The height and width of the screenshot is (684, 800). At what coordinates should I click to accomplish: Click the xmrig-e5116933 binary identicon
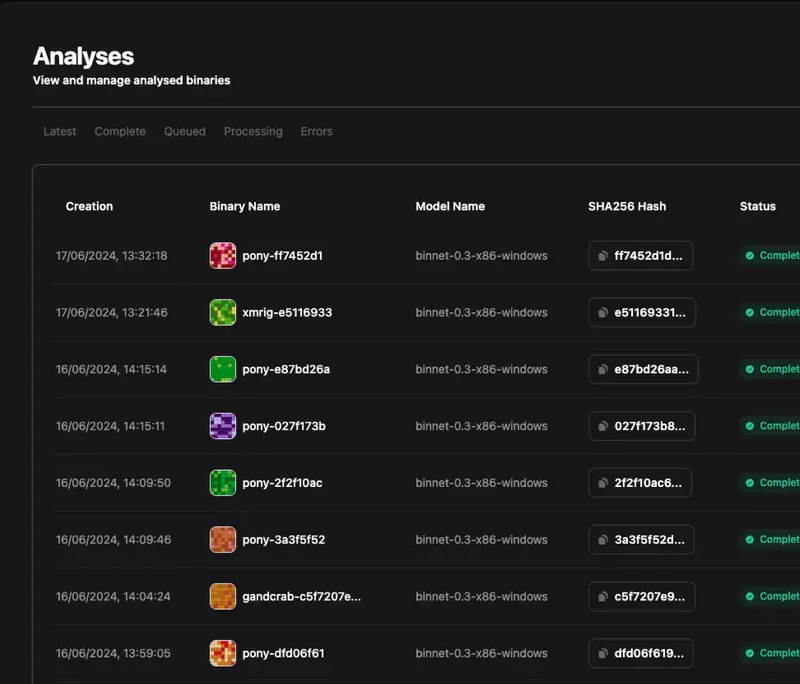(223, 312)
